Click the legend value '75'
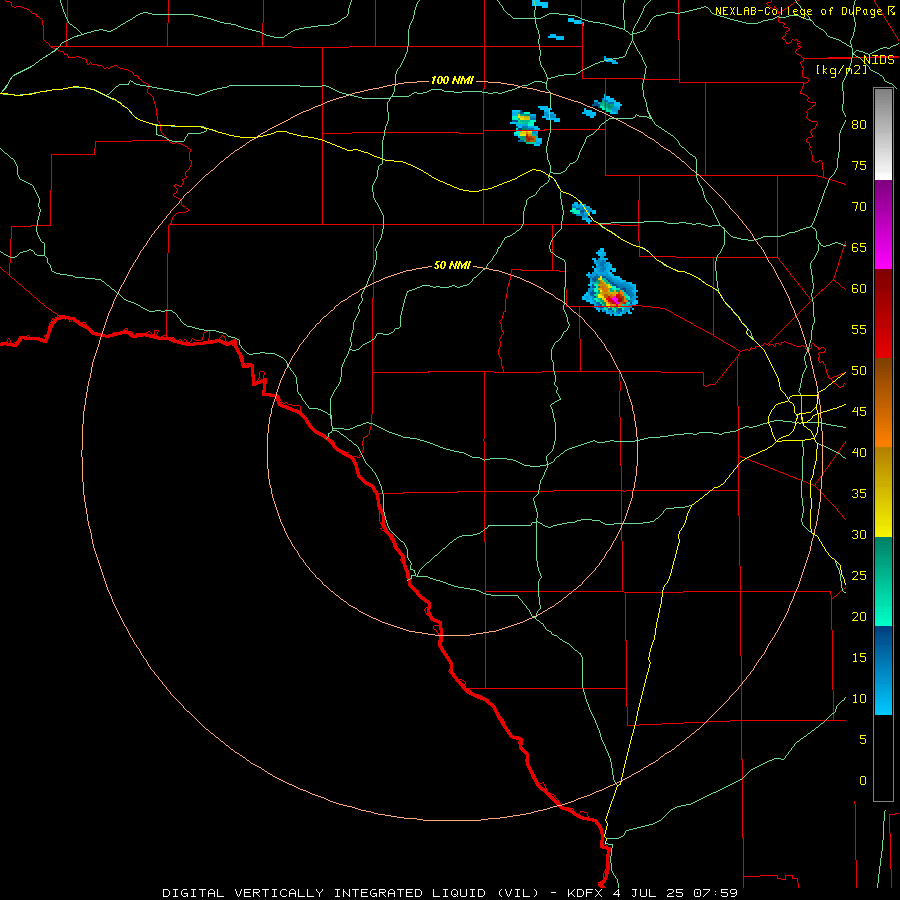The image size is (900, 900). click(859, 165)
